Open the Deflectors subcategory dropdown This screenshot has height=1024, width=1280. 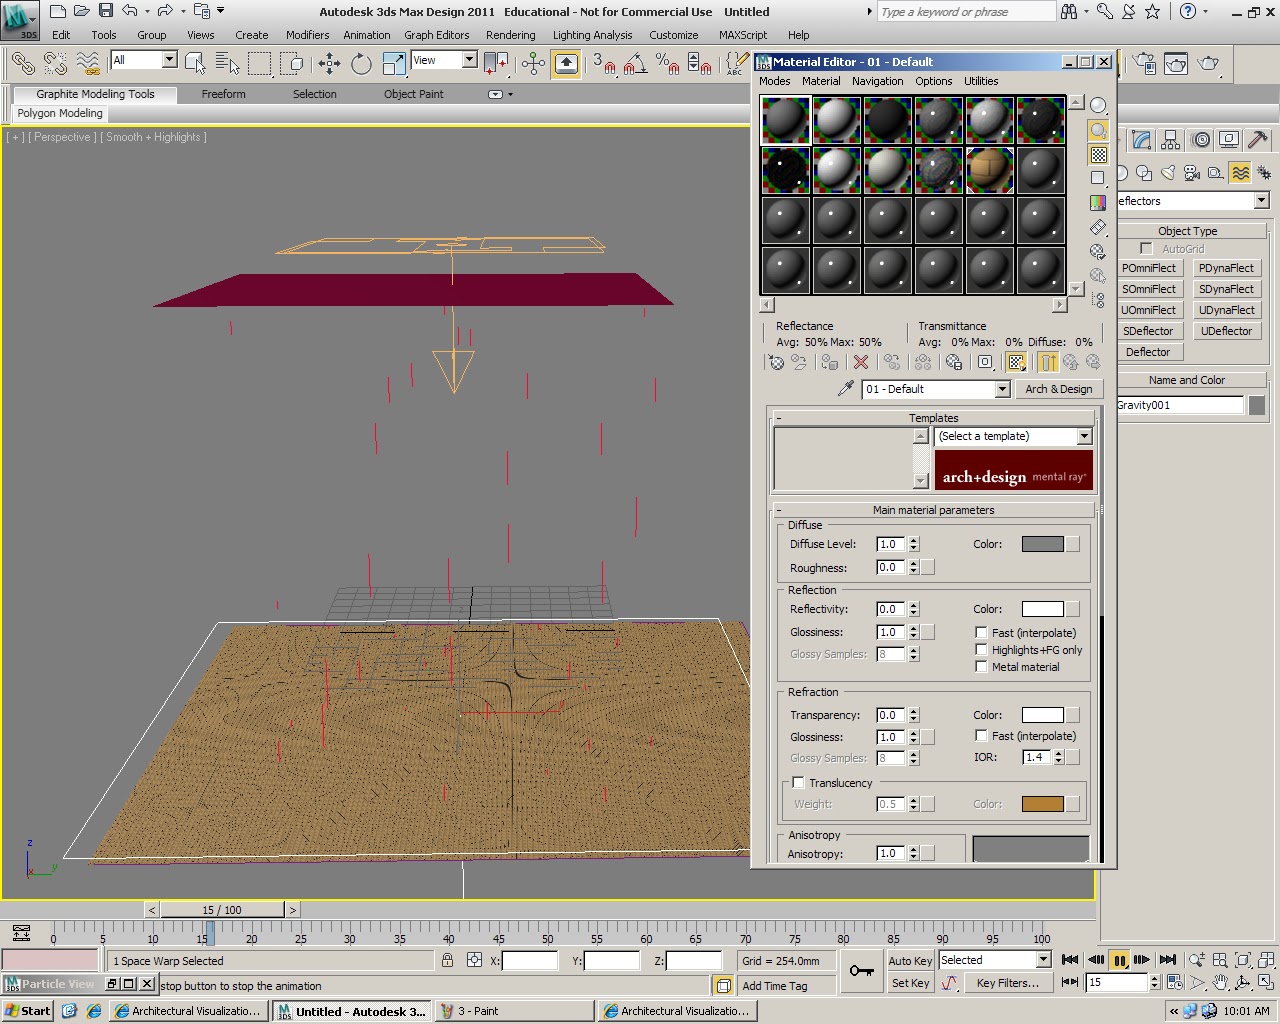pyautogui.click(x=1261, y=201)
